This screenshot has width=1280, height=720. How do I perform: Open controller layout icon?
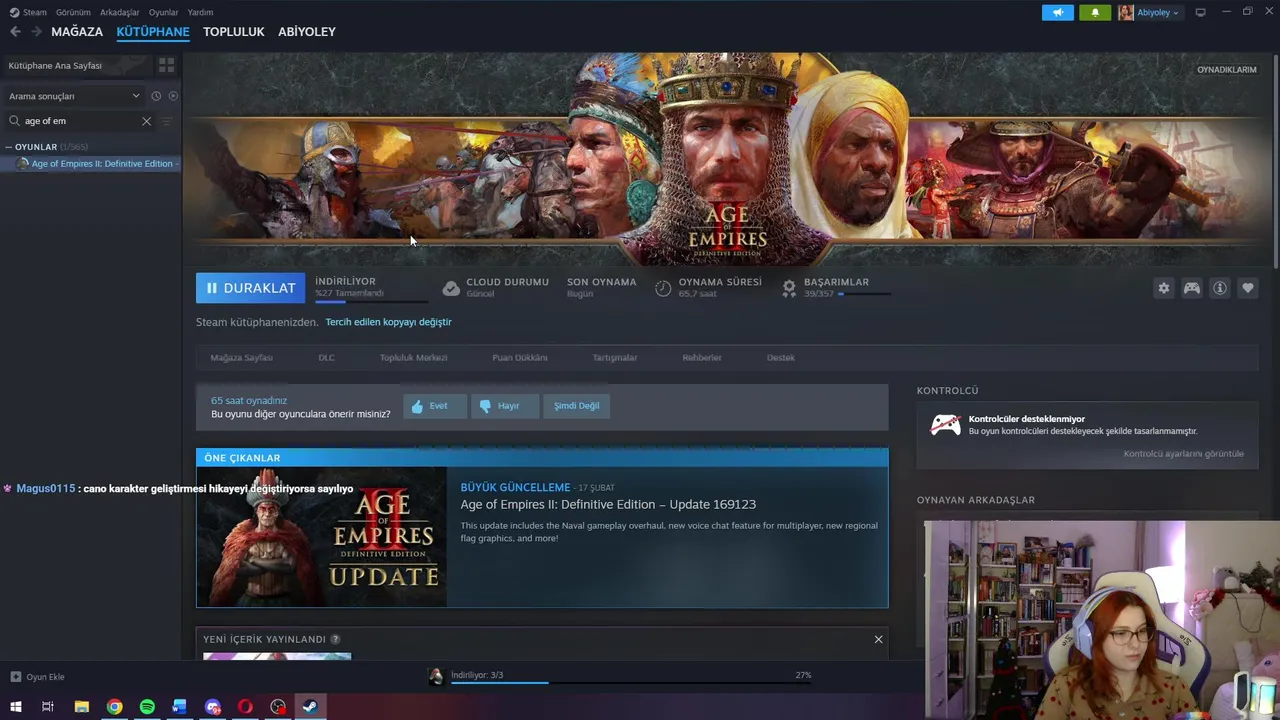coord(1192,288)
